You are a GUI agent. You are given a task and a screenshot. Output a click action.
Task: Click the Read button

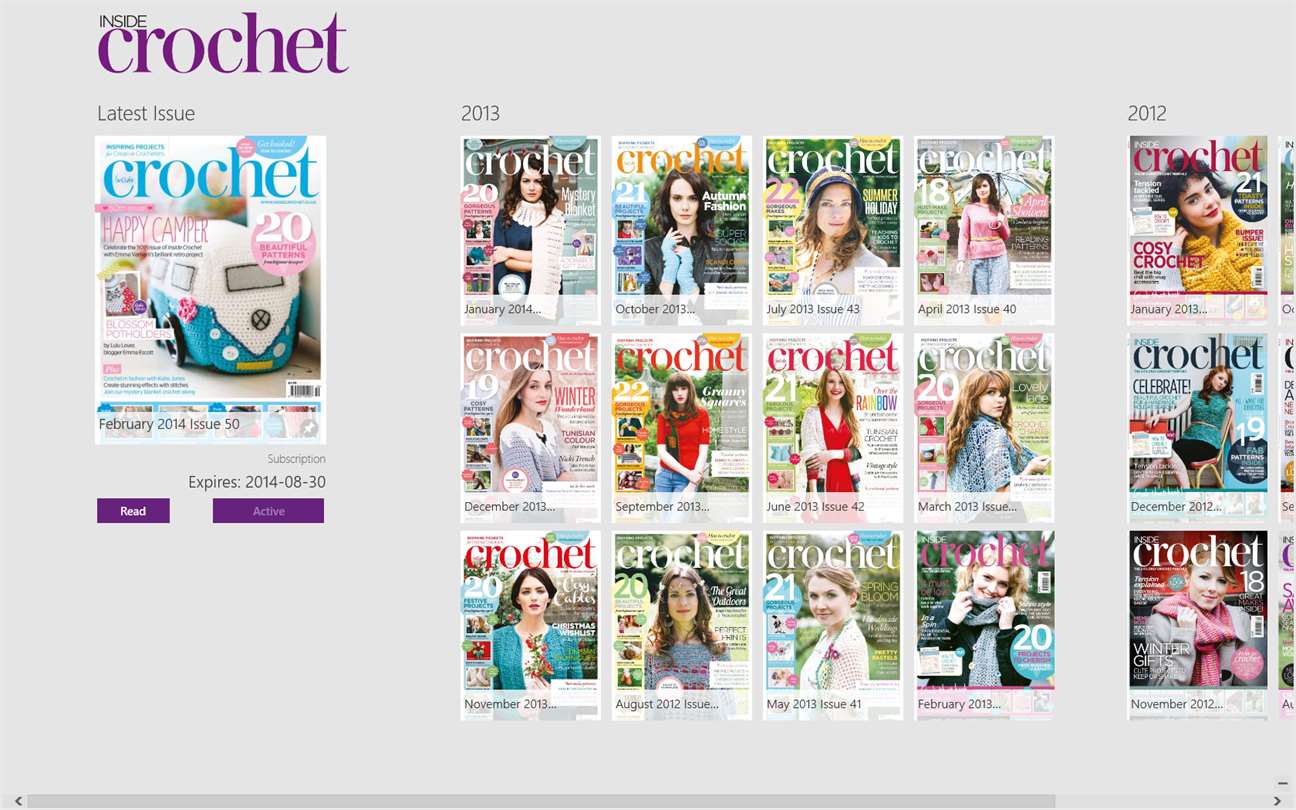click(133, 511)
